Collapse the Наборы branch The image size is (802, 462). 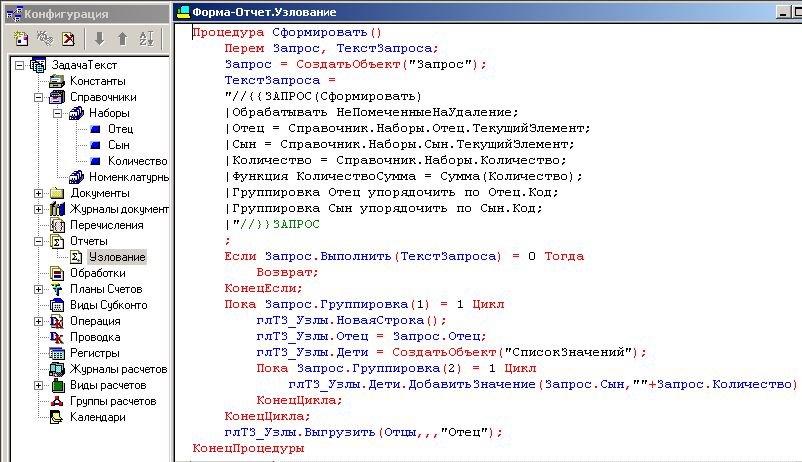click(58, 113)
